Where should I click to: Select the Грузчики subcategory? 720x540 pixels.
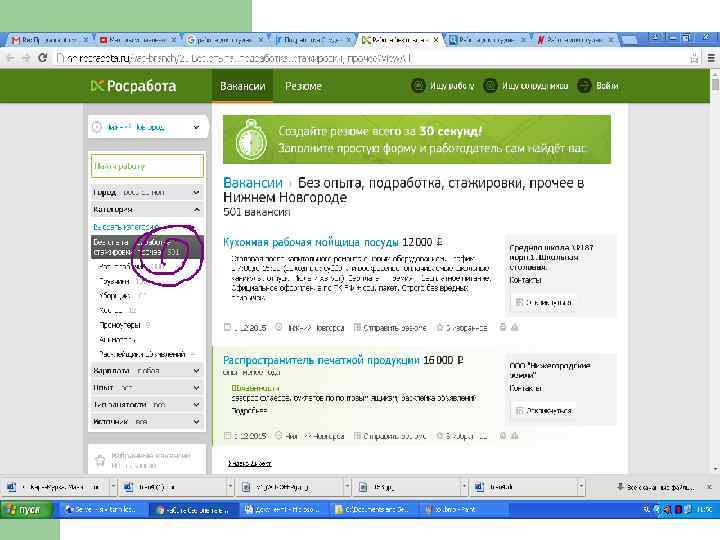coord(115,281)
